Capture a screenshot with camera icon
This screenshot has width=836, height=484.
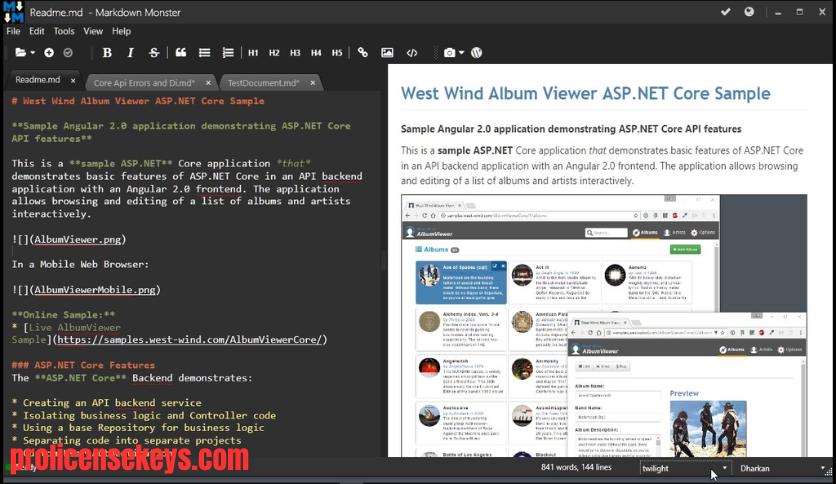(449, 53)
